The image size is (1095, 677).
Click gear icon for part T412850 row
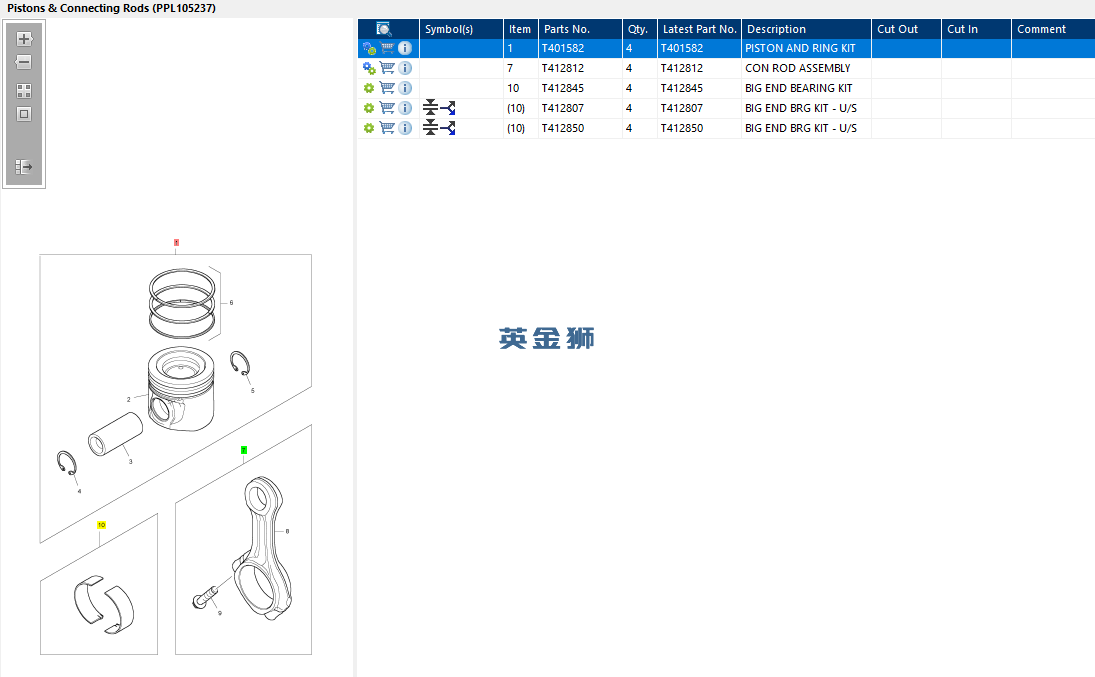click(x=369, y=129)
